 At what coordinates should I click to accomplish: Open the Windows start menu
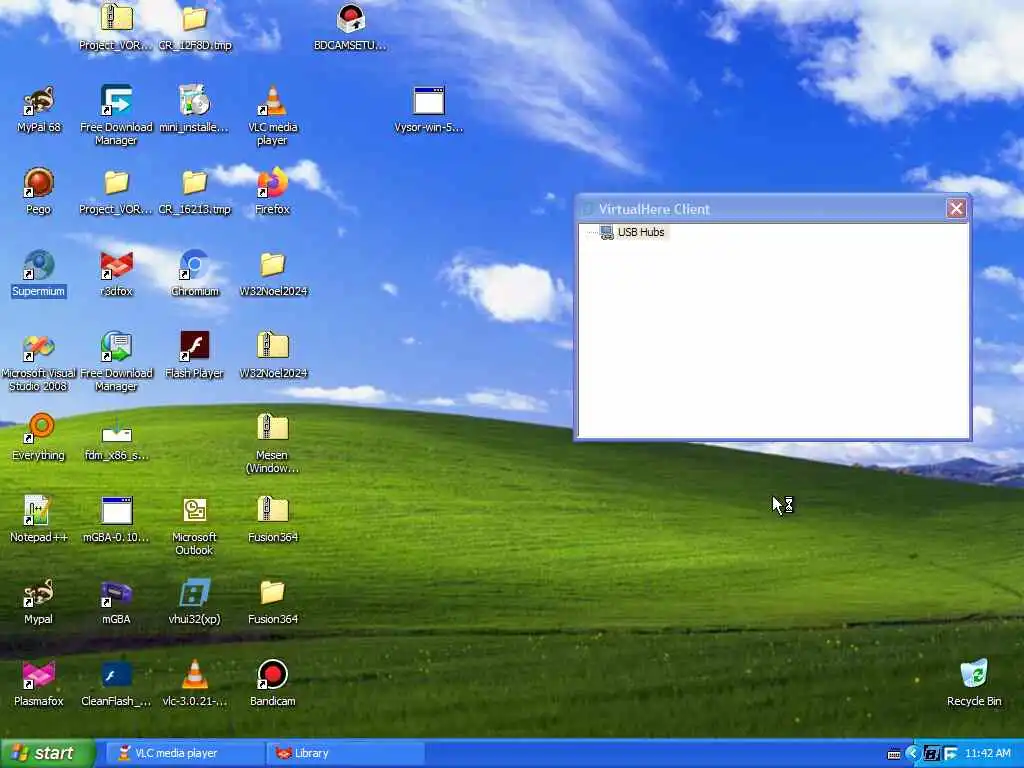48,753
